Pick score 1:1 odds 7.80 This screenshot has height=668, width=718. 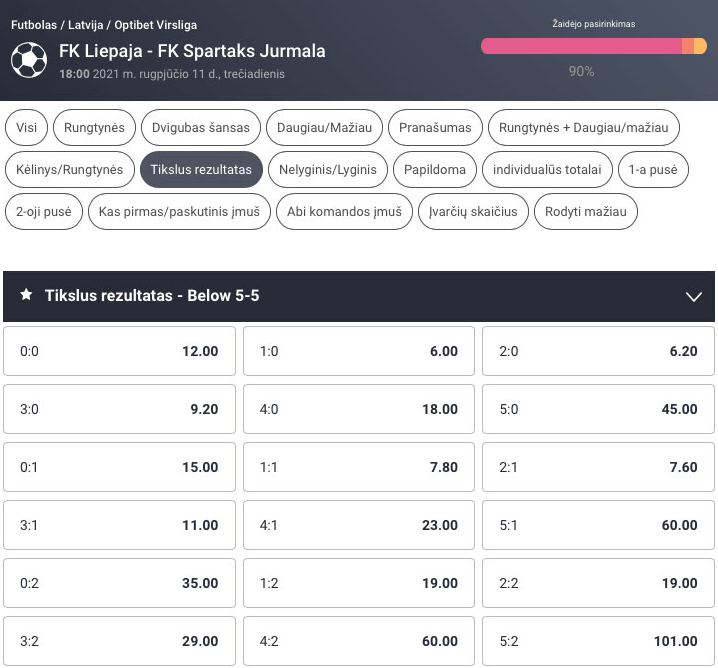[x=359, y=467]
